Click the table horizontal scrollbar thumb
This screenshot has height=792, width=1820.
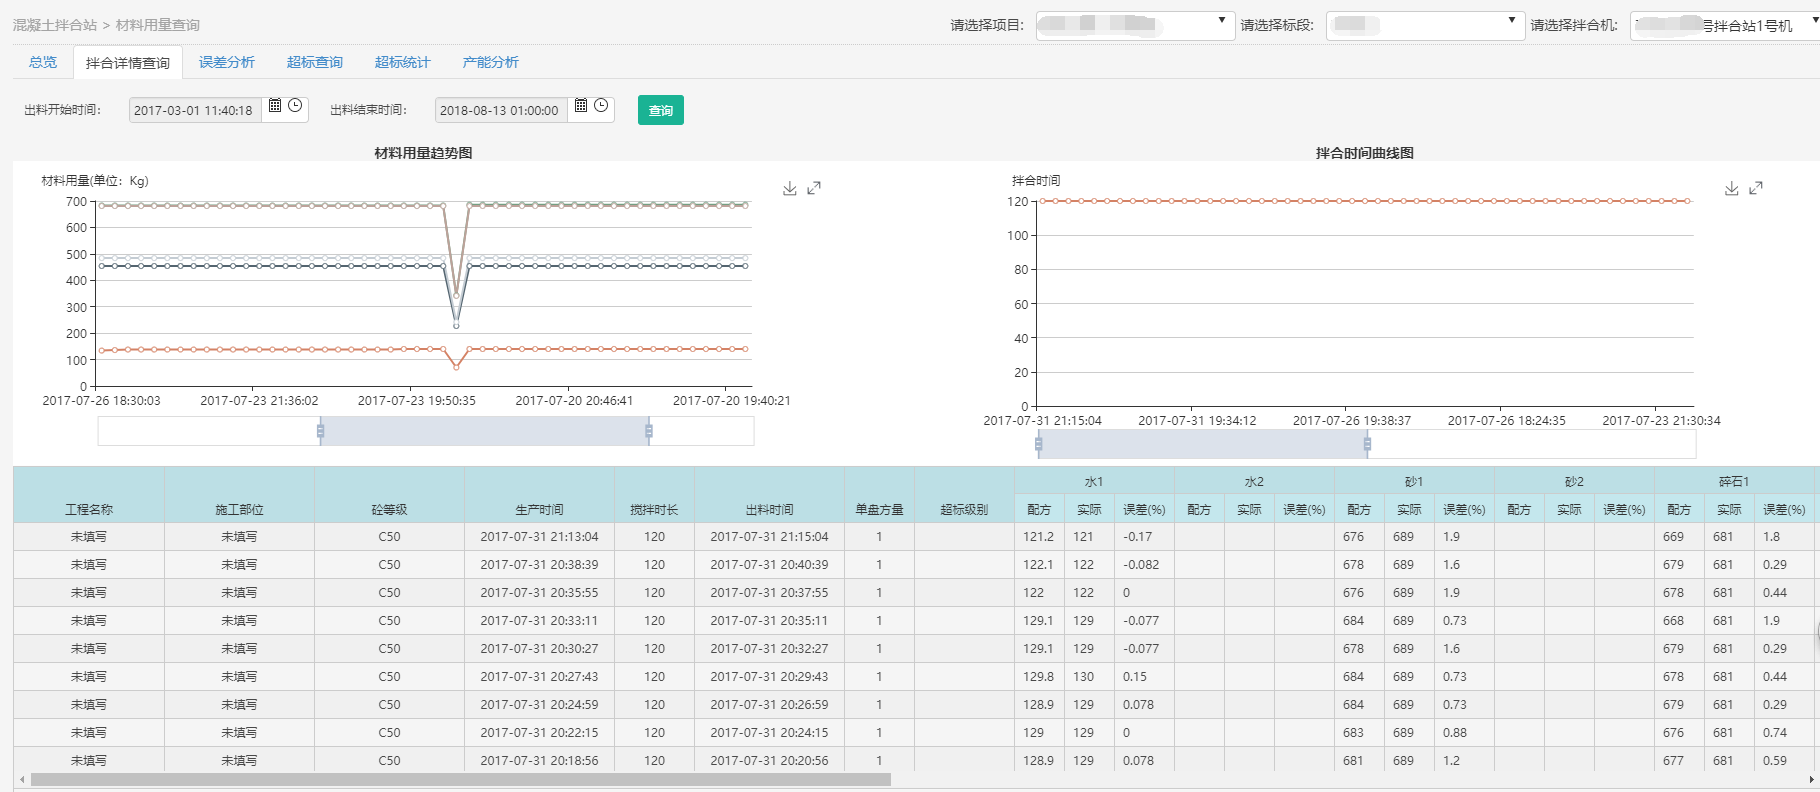461,779
